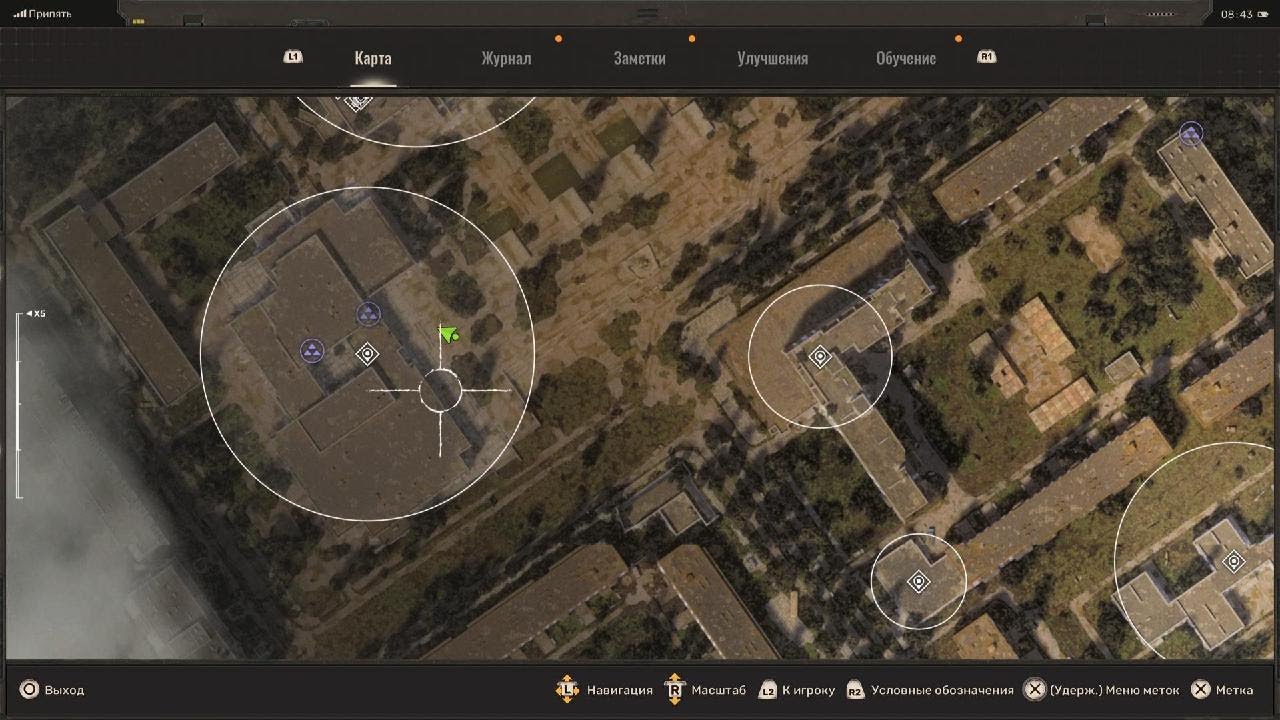
Task: Click the center of the map crosshair cursor
Action: point(440,390)
